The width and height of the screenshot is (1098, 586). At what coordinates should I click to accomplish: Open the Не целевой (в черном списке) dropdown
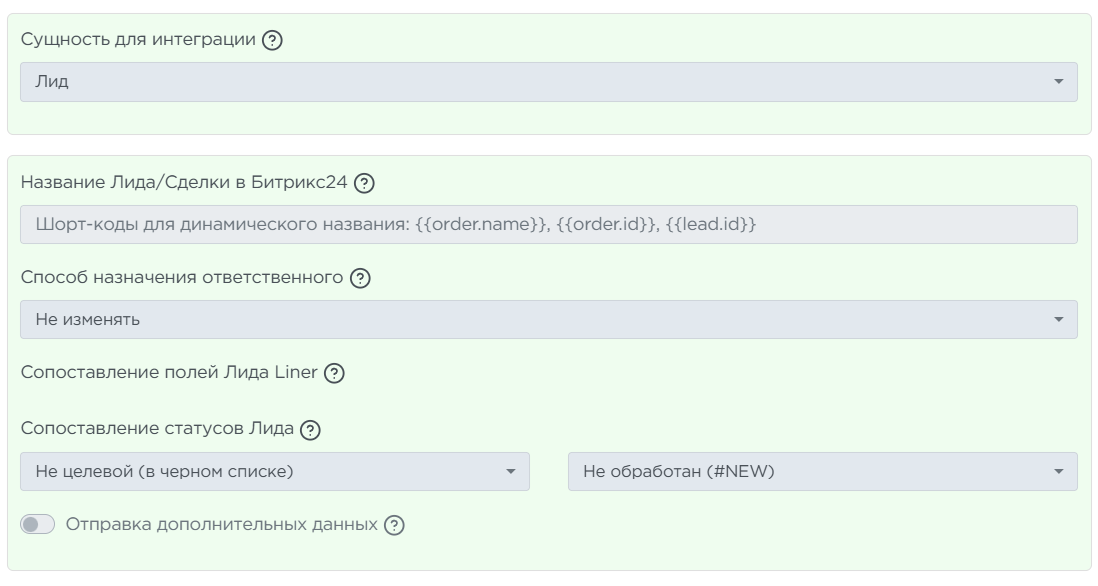click(x=265, y=471)
